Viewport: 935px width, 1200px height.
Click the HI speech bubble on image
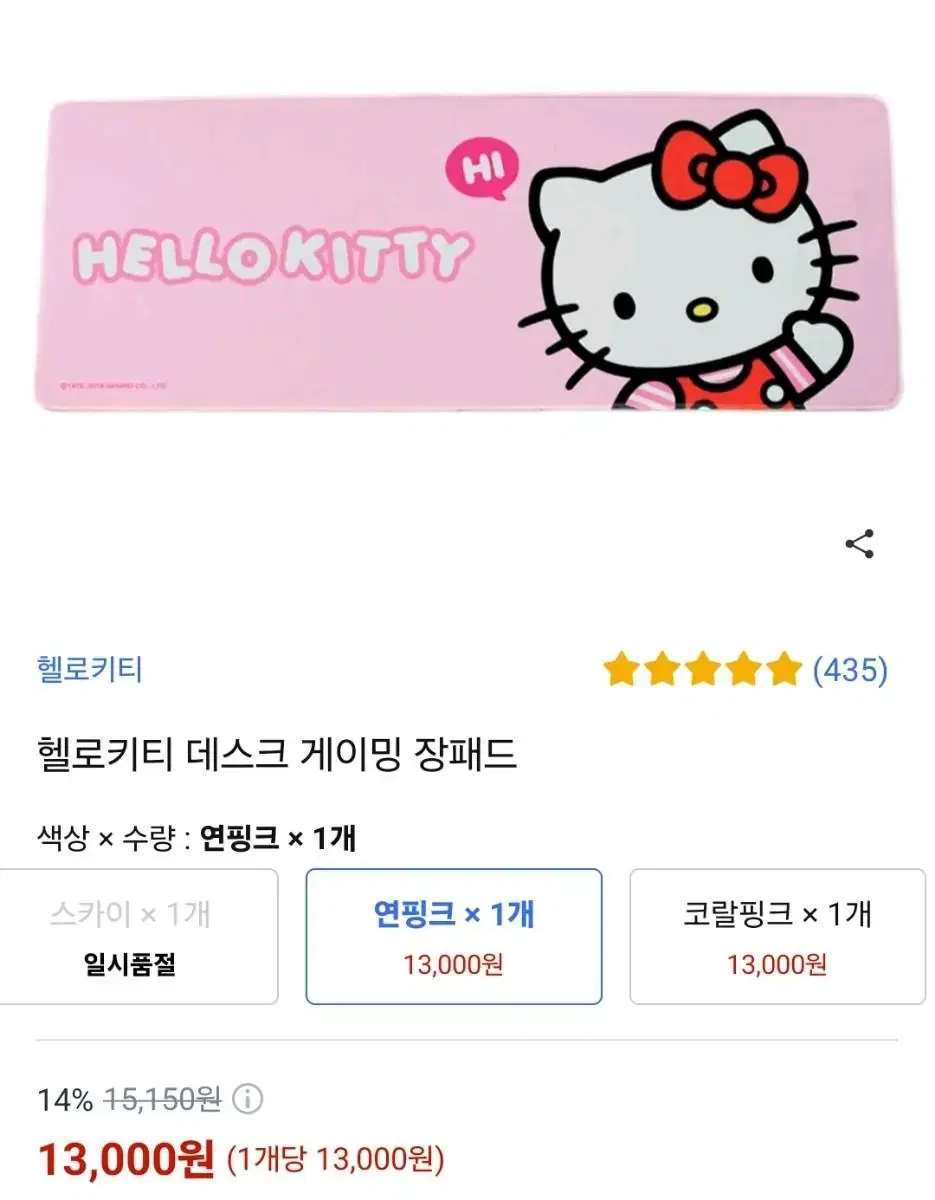coord(483,168)
